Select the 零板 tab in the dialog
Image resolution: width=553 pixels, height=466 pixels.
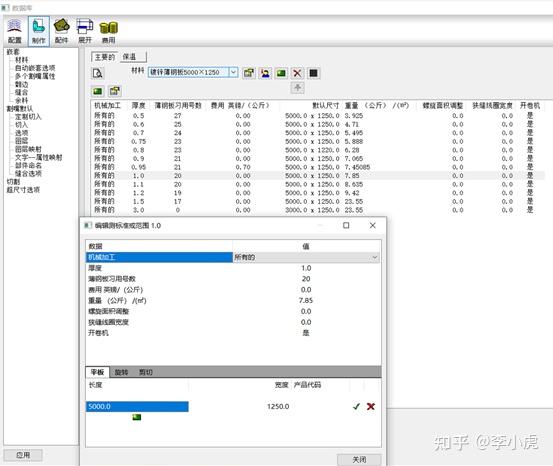[97, 372]
